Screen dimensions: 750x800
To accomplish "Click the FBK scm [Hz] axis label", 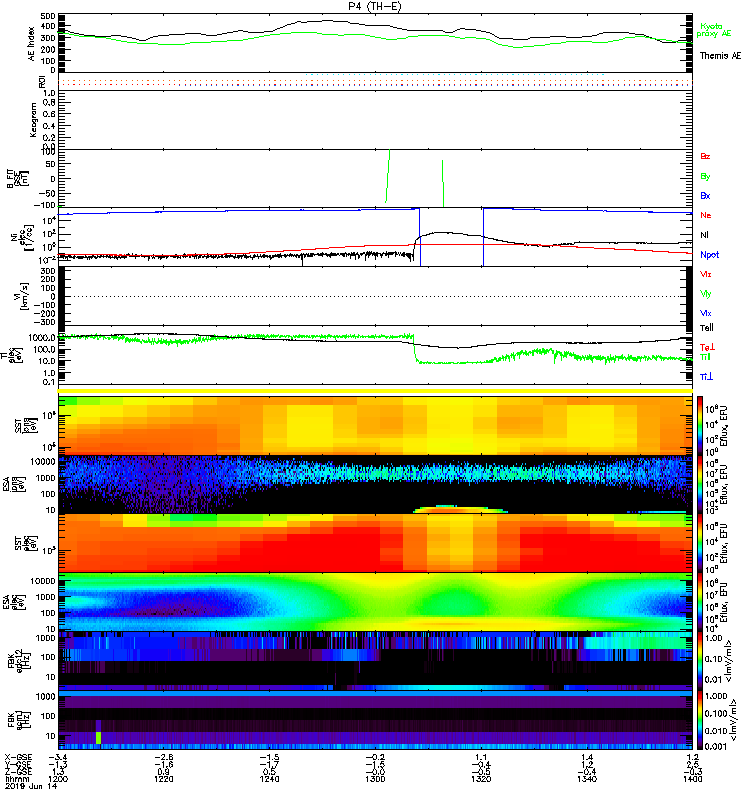I will tap(18, 719).
